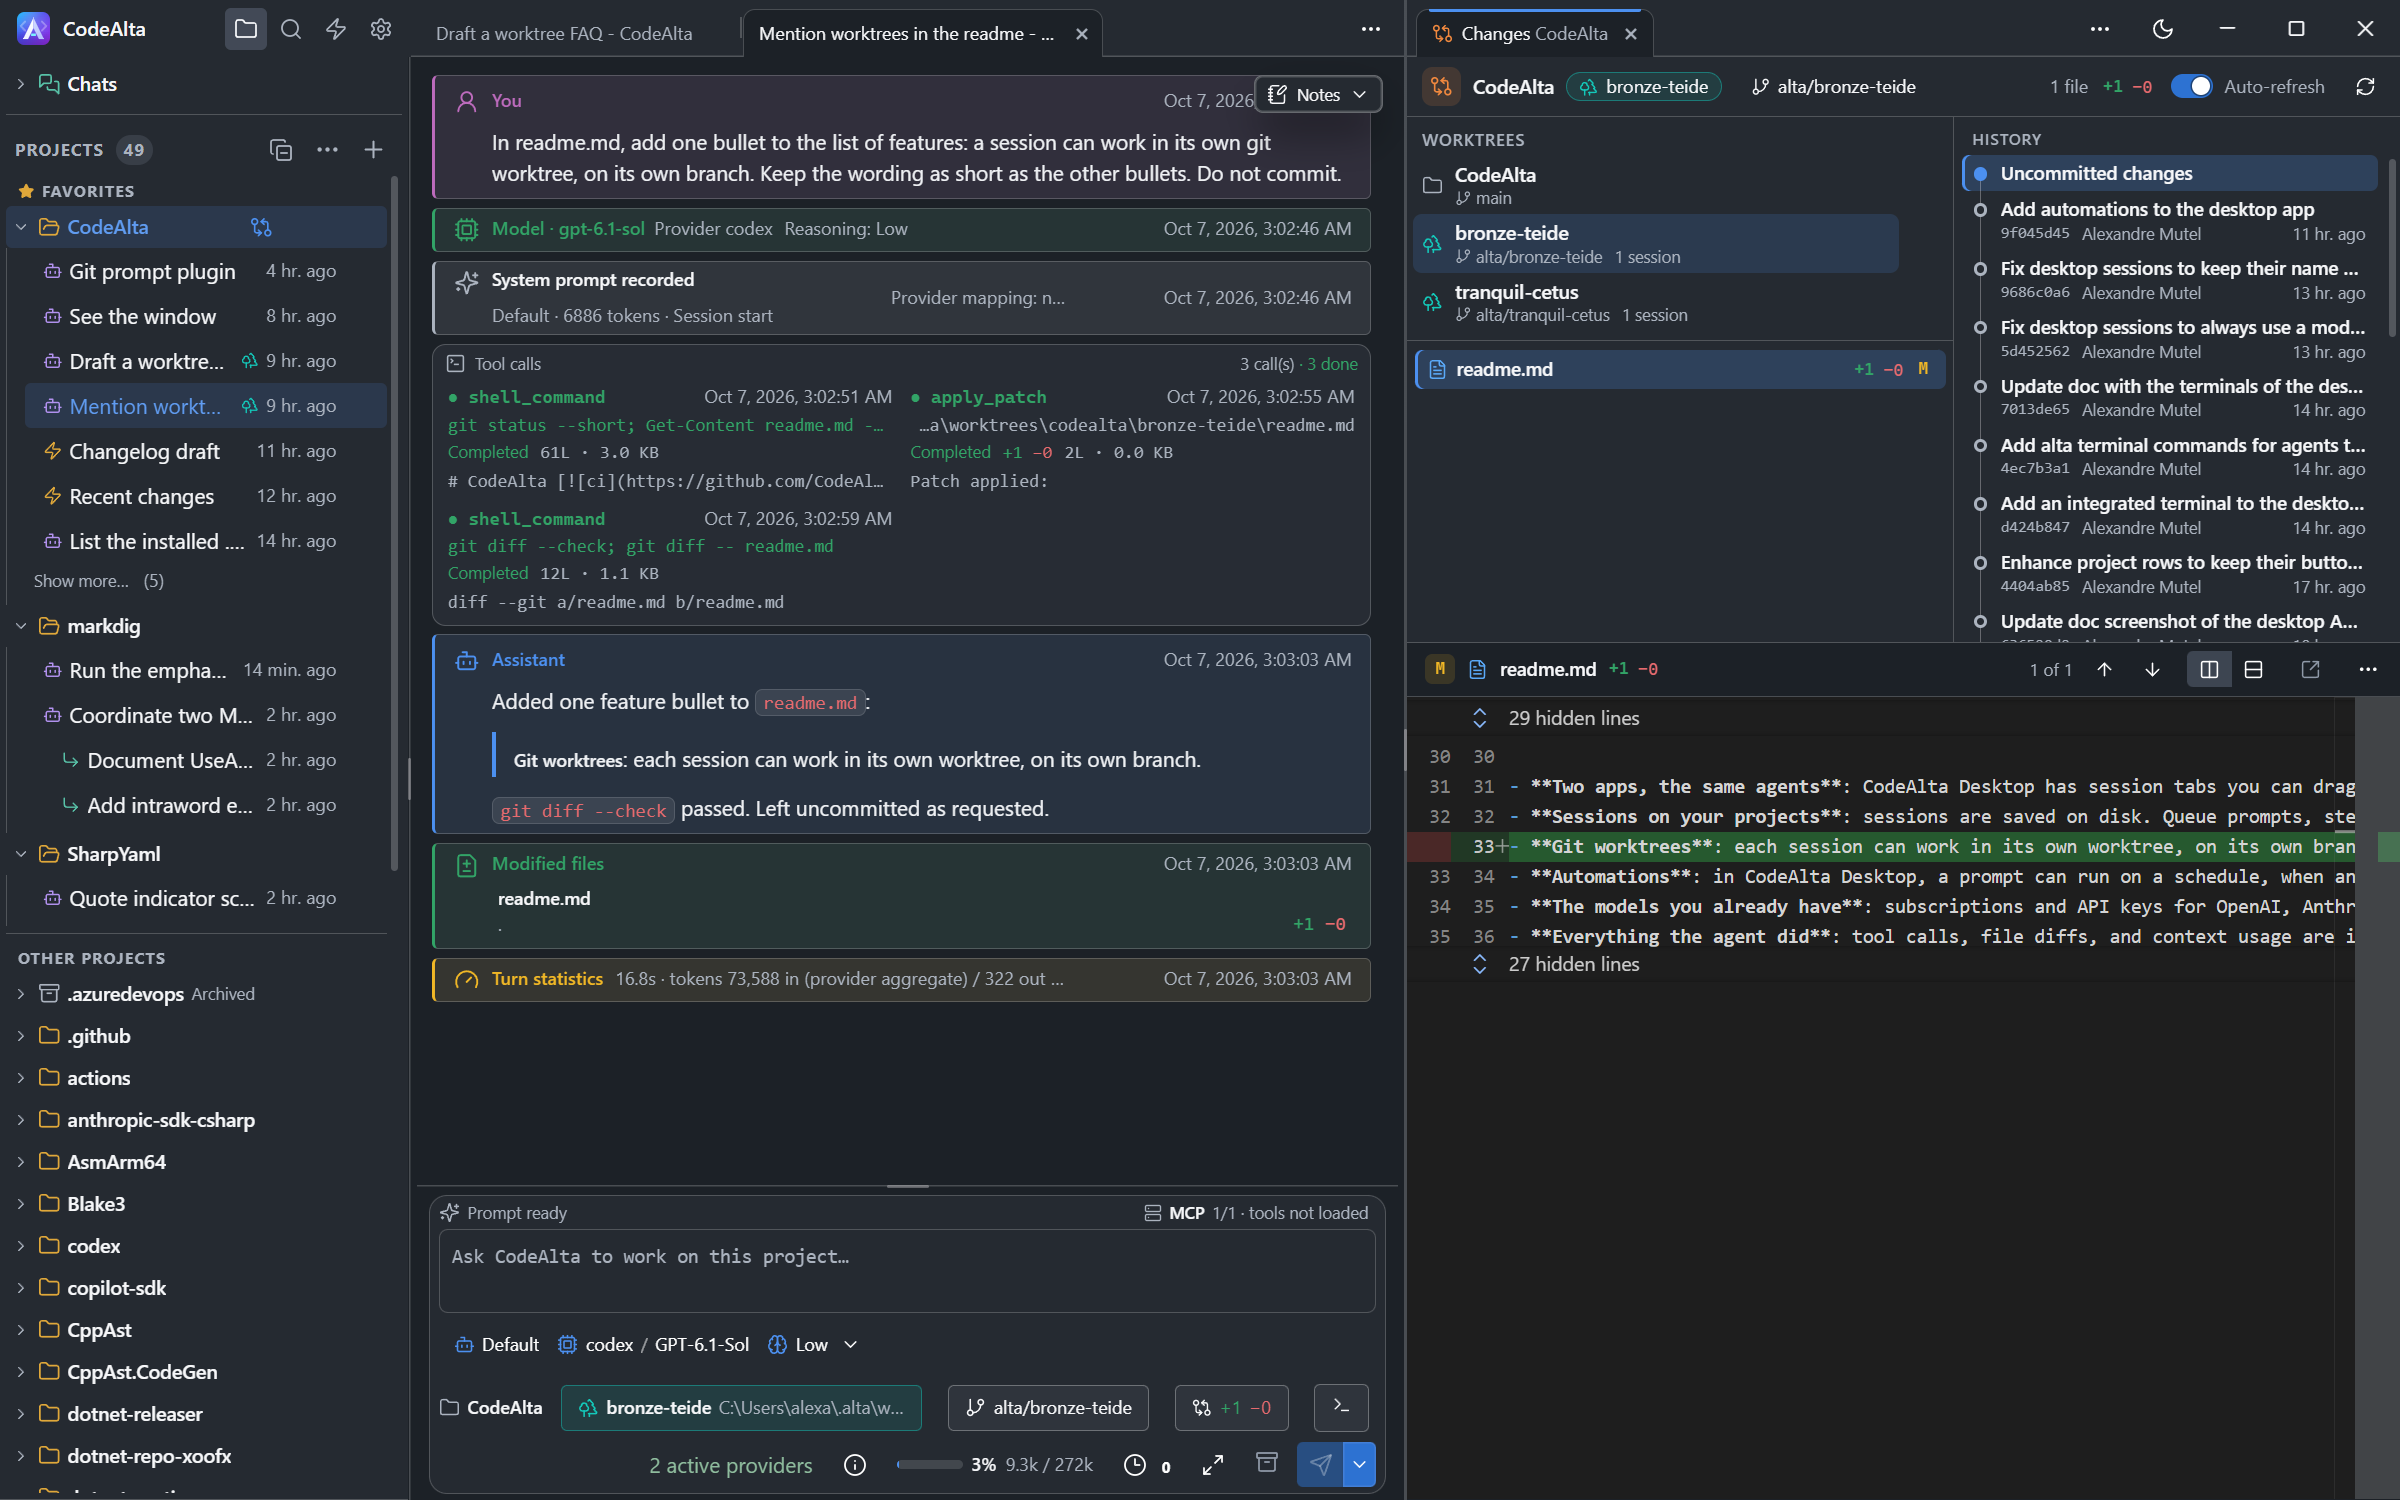
Task: Open the Git prompt plugin session
Action: click(190, 271)
